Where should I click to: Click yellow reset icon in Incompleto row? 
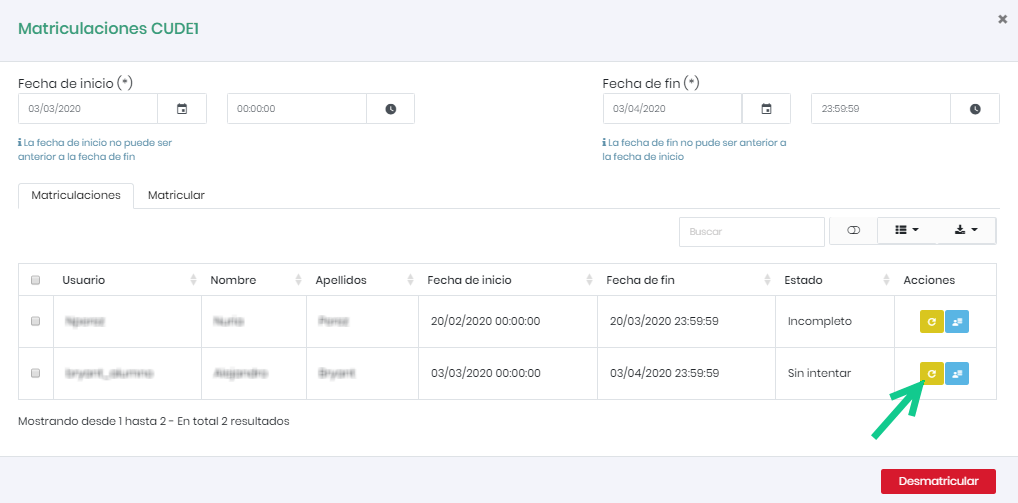click(x=931, y=321)
